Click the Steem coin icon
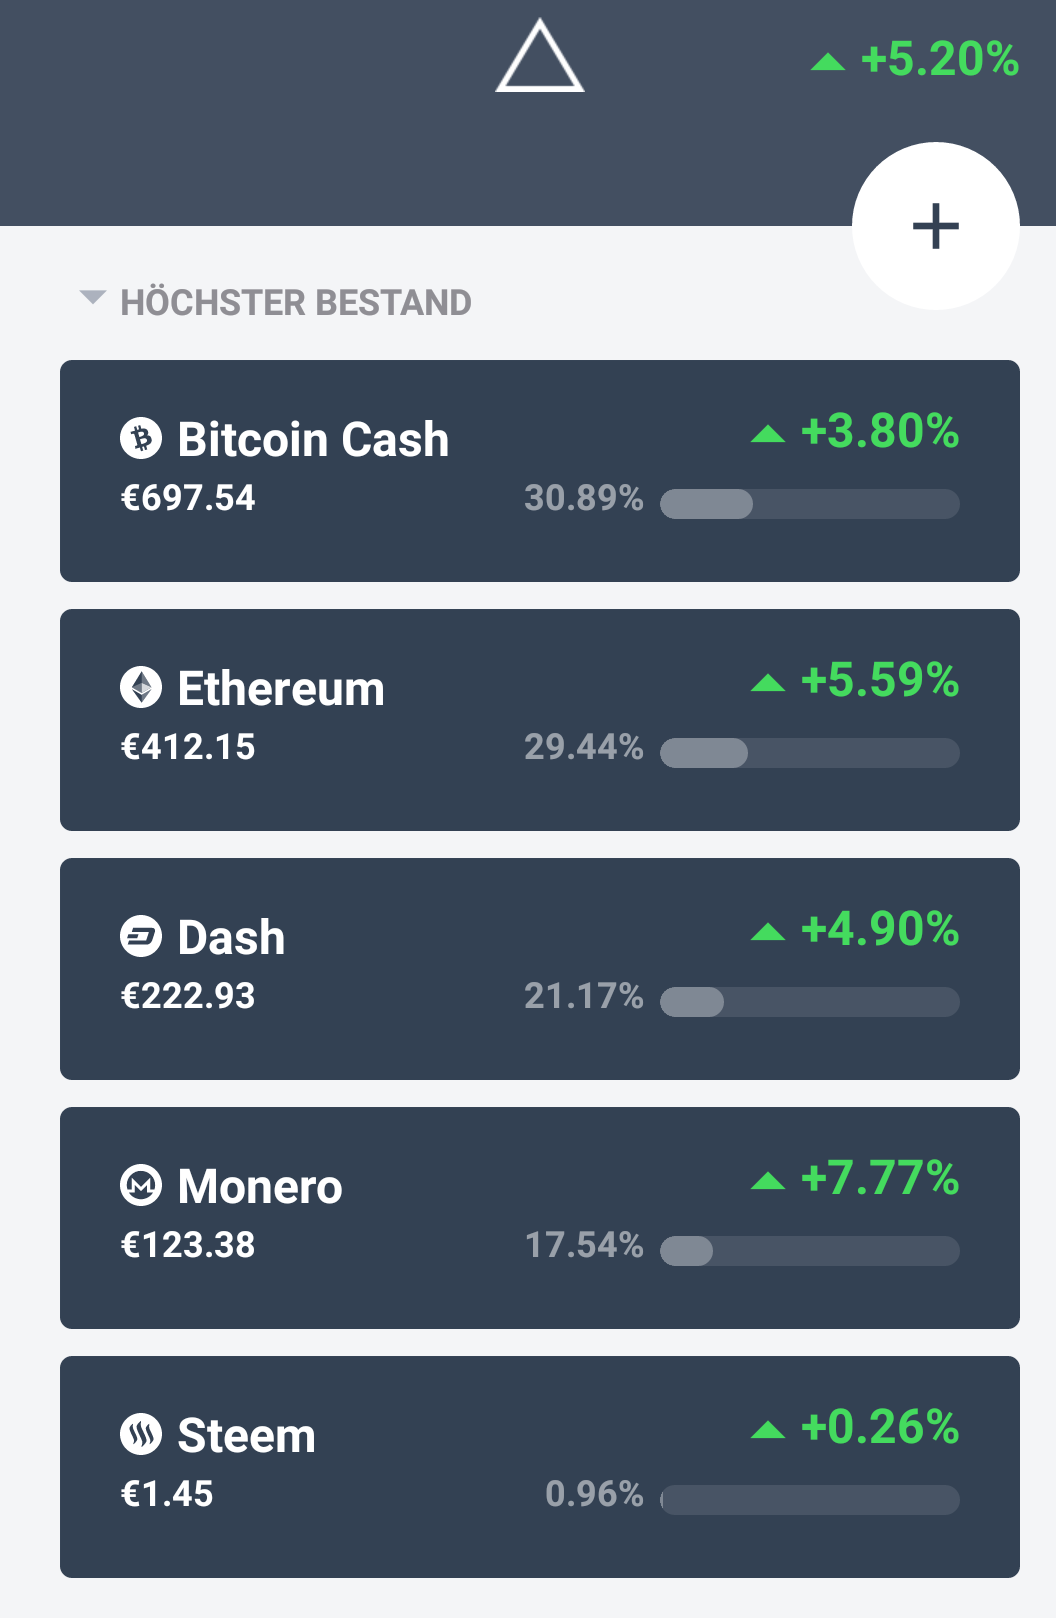 click(x=141, y=1434)
